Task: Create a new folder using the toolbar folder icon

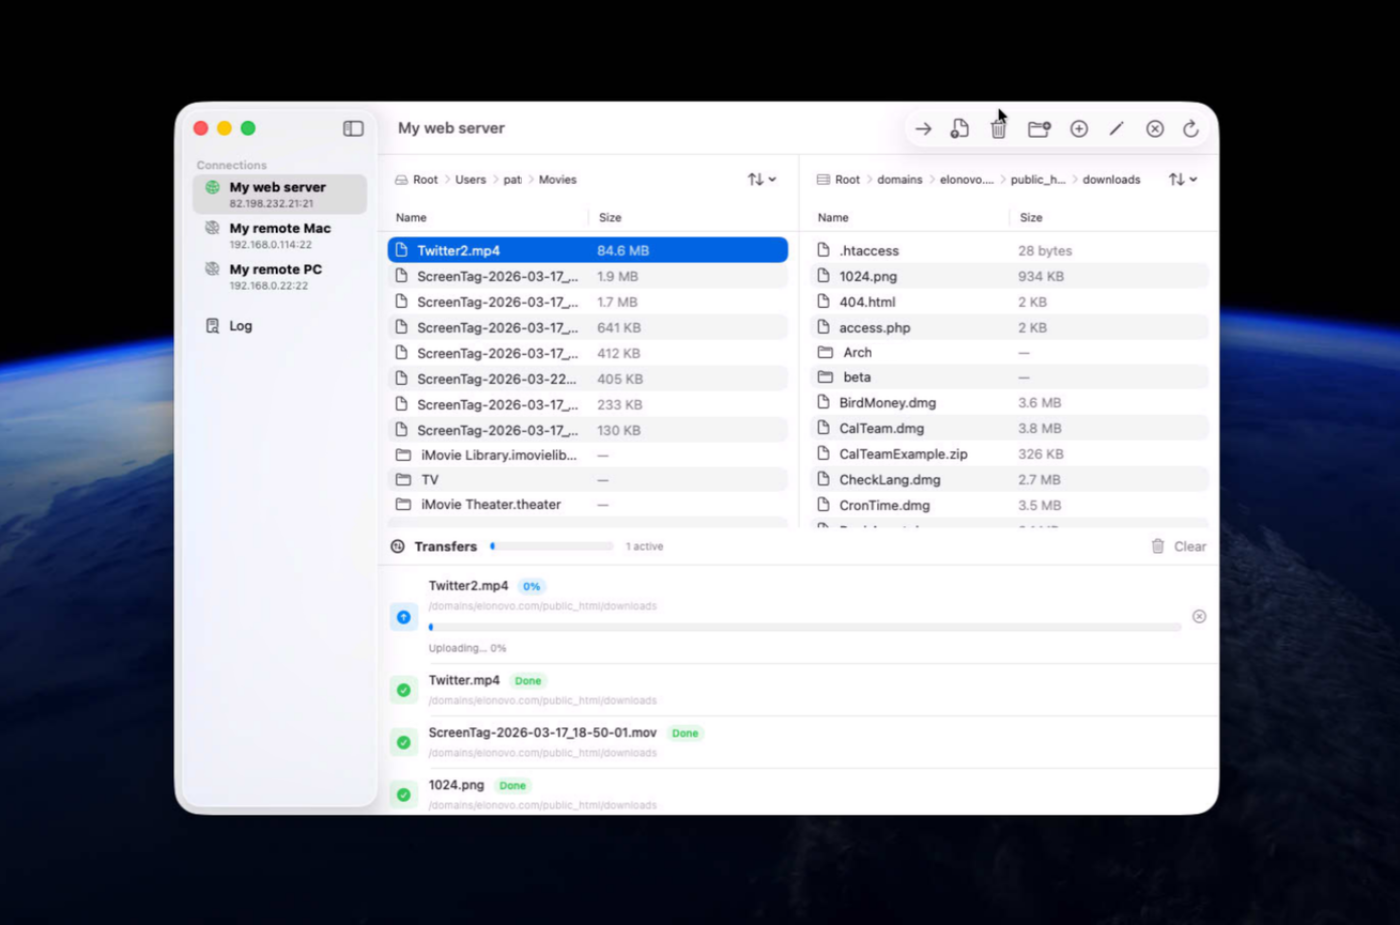Action: point(1039,129)
